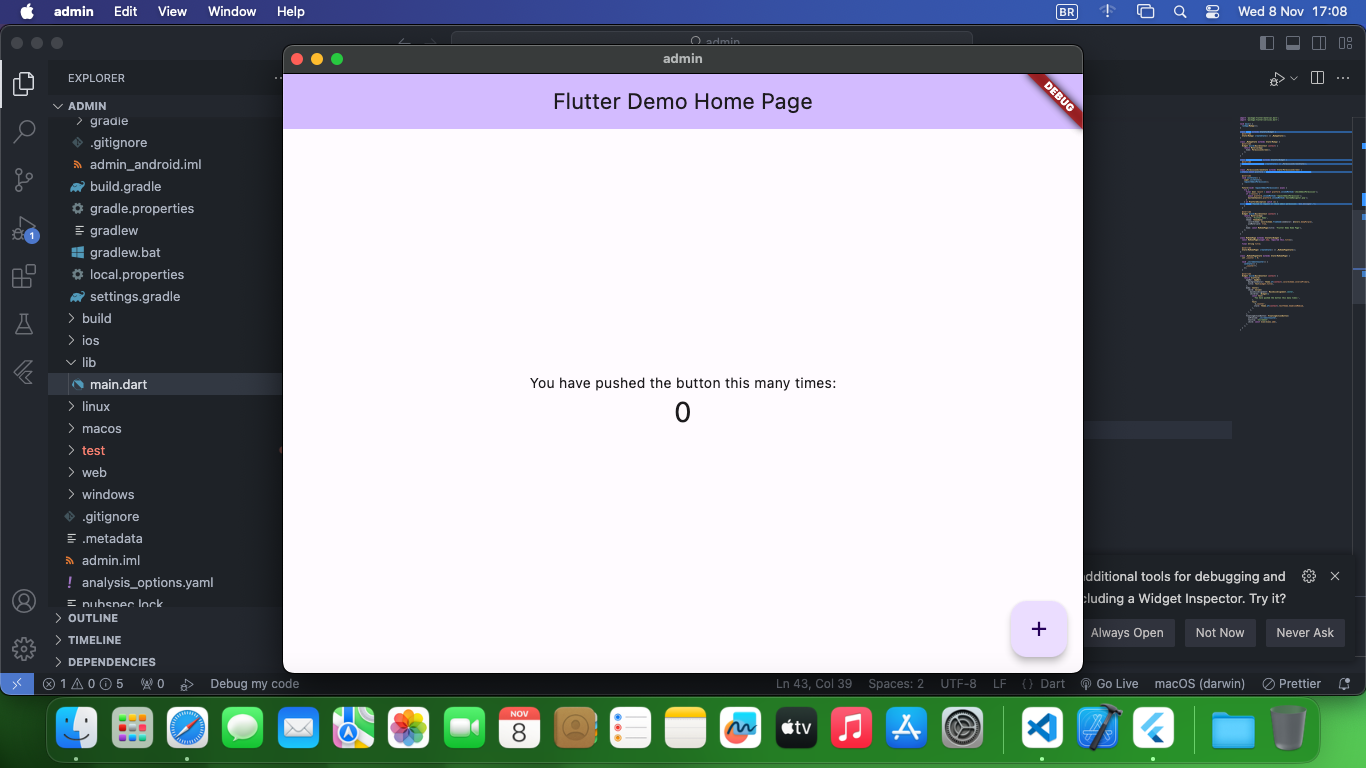Dismiss the Widget Inspector notification
This screenshot has width=1366, height=768.
tap(1335, 576)
